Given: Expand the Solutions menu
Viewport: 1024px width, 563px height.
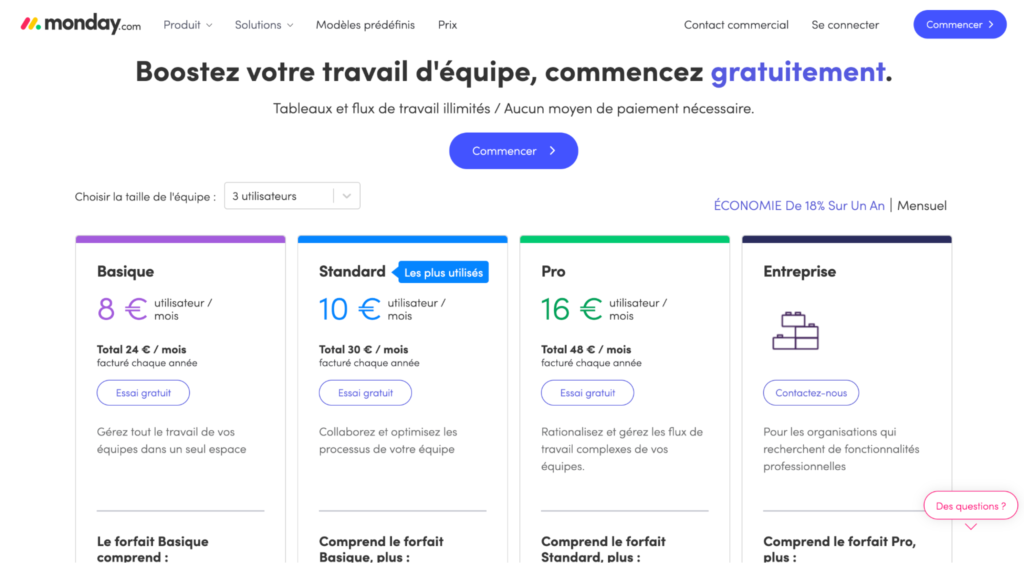Looking at the screenshot, I should pos(264,25).
